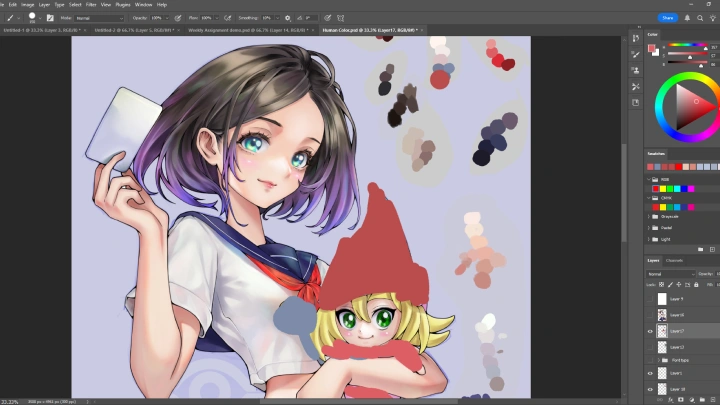Open the layer blend mode dropdown
Viewport: 720px width, 405px height.
(671, 274)
